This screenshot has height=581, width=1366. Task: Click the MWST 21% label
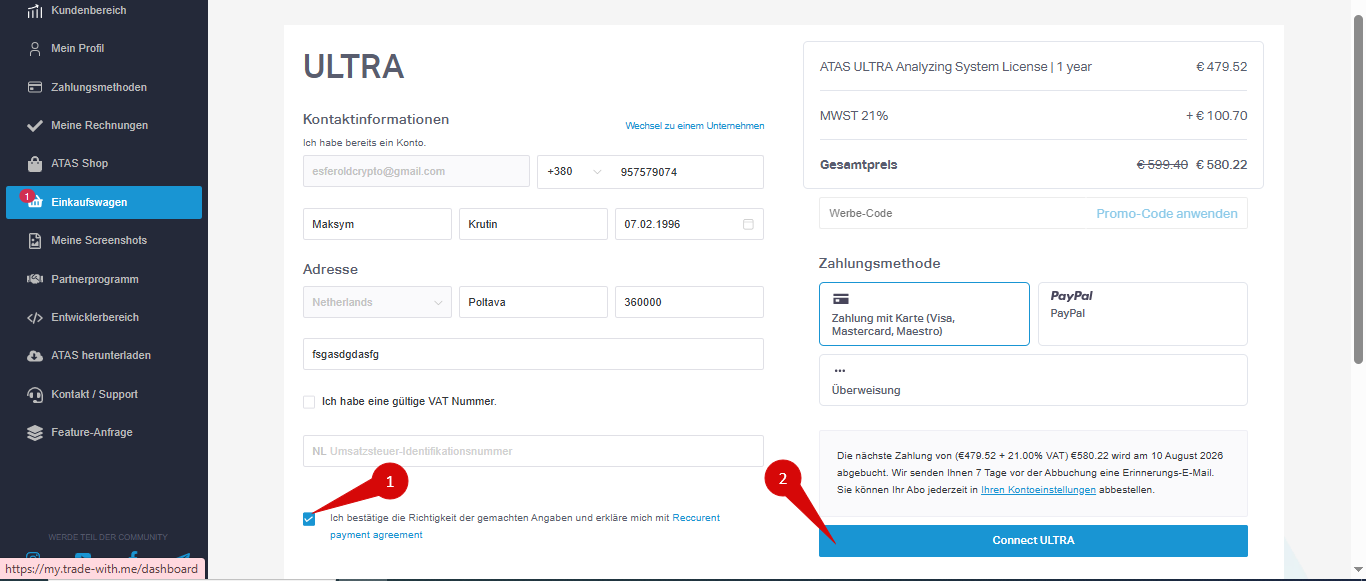pos(854,116)
